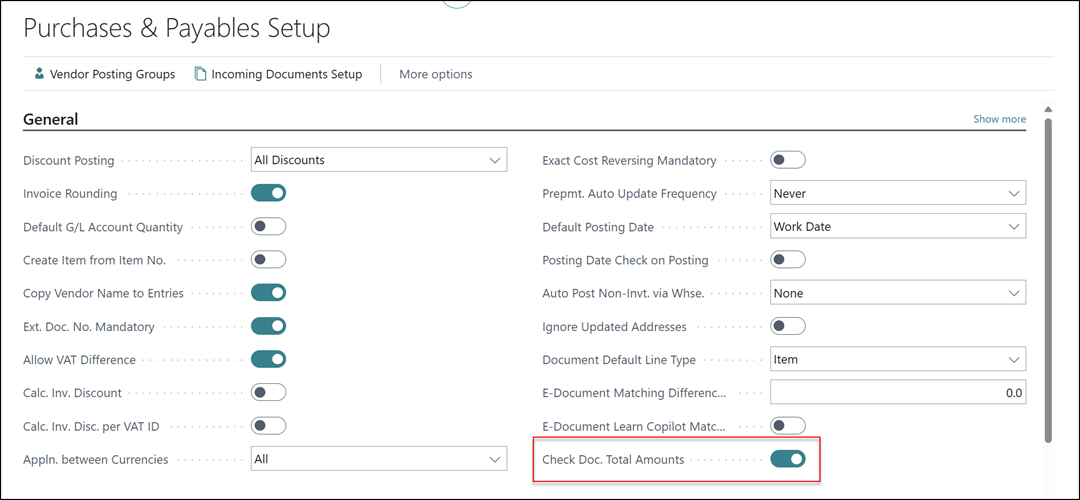Turn off Check Doc. Total Amounts
Screen dimensions: 1080x500
pyautogui.click(x=788, y=459)
